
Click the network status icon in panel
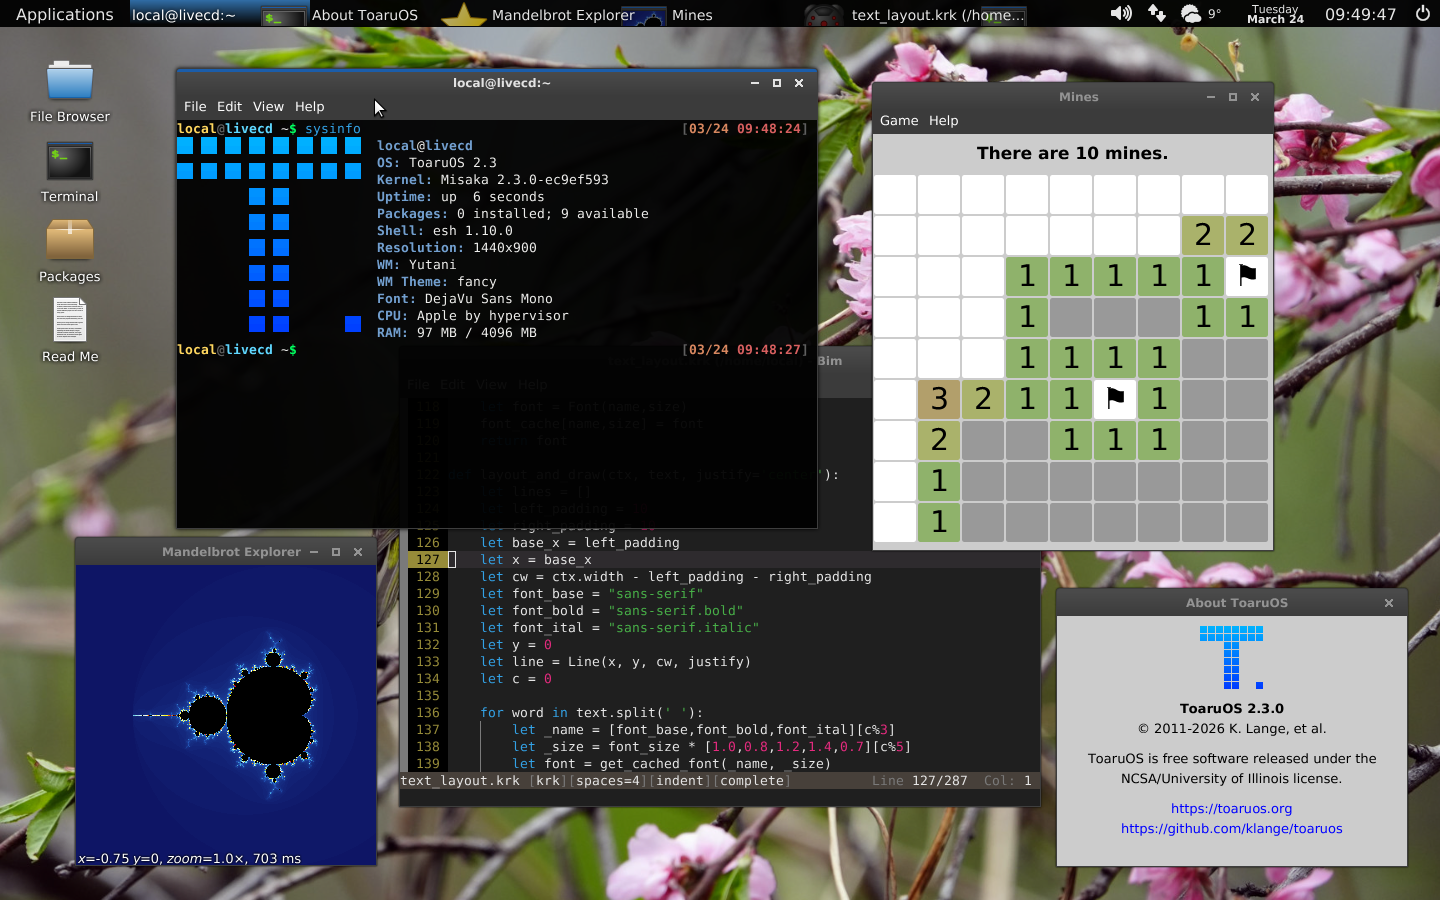1156,14
